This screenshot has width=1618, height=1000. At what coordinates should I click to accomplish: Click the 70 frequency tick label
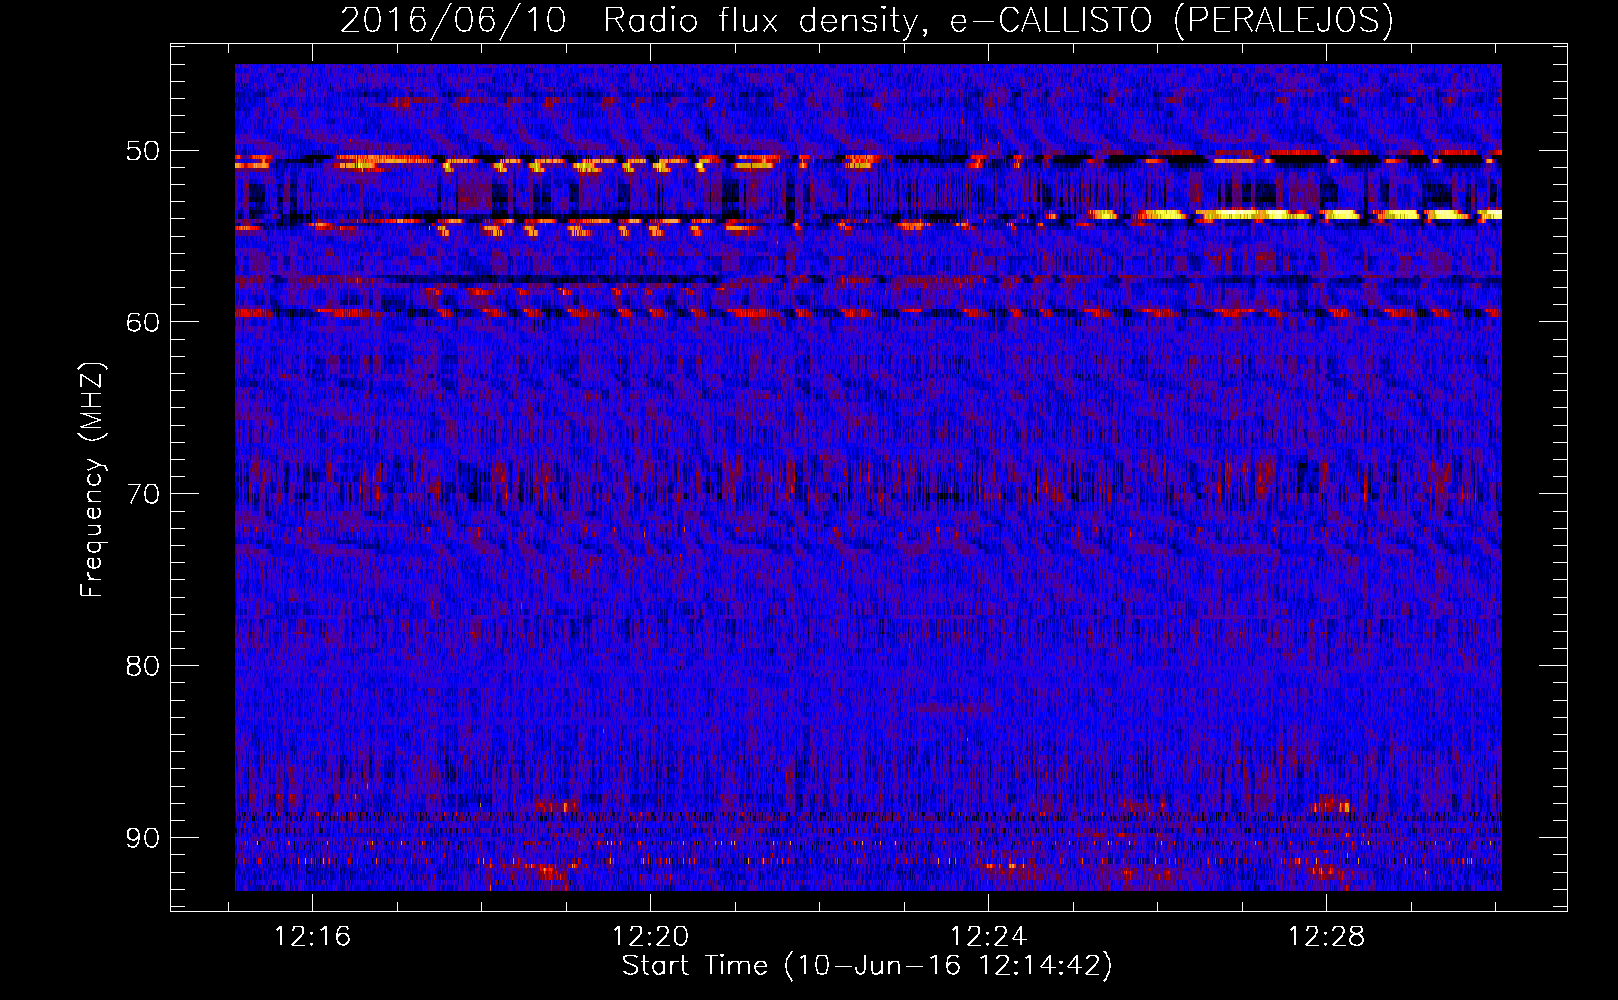point(143,494)
